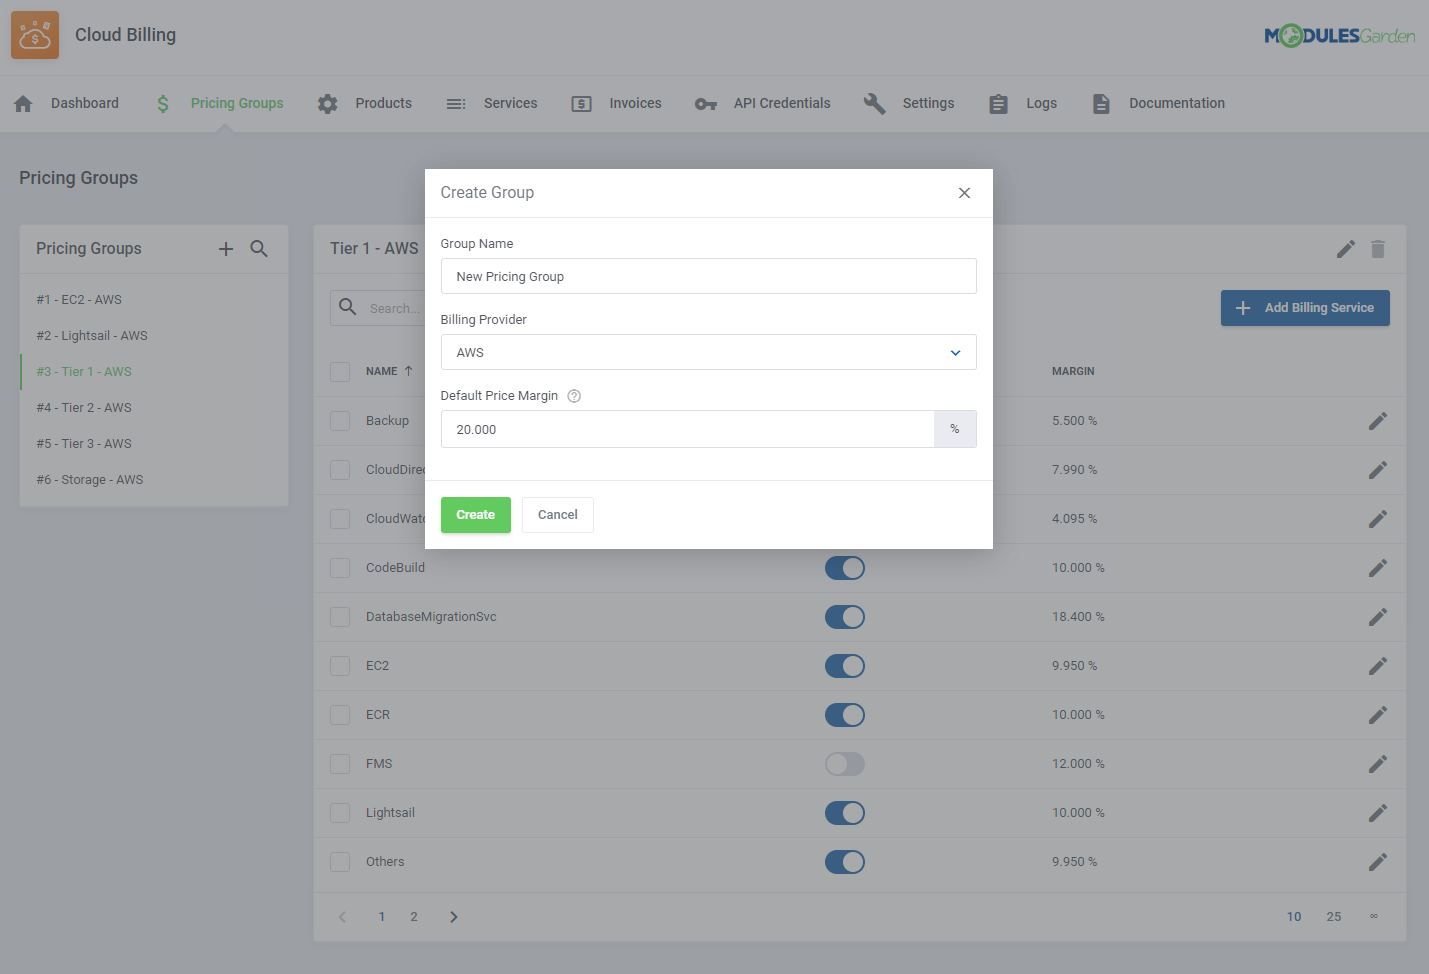Toggle the ECR service switch
This screenshot has height=974, width=1429.
coord(845,715)
